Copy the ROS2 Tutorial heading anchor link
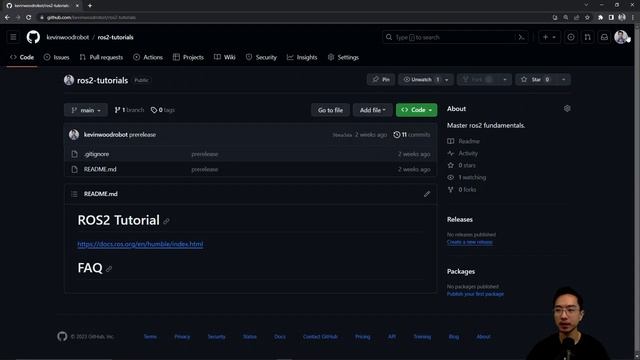 point(166,221)
